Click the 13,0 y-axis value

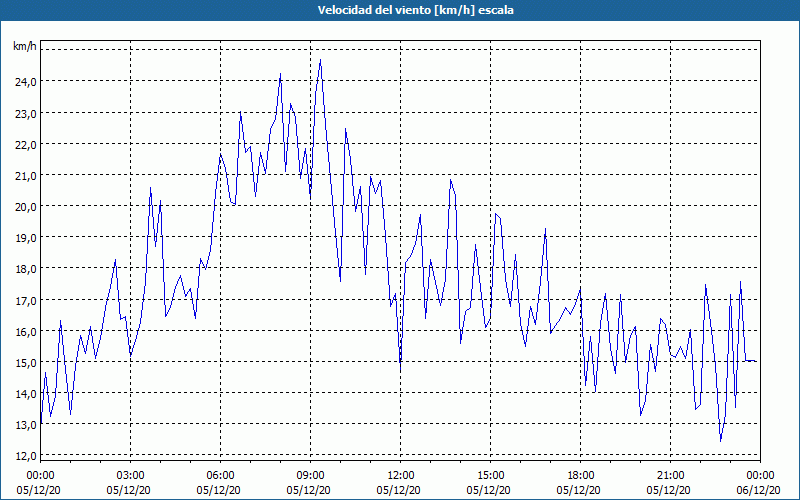(x=26, y=424)
